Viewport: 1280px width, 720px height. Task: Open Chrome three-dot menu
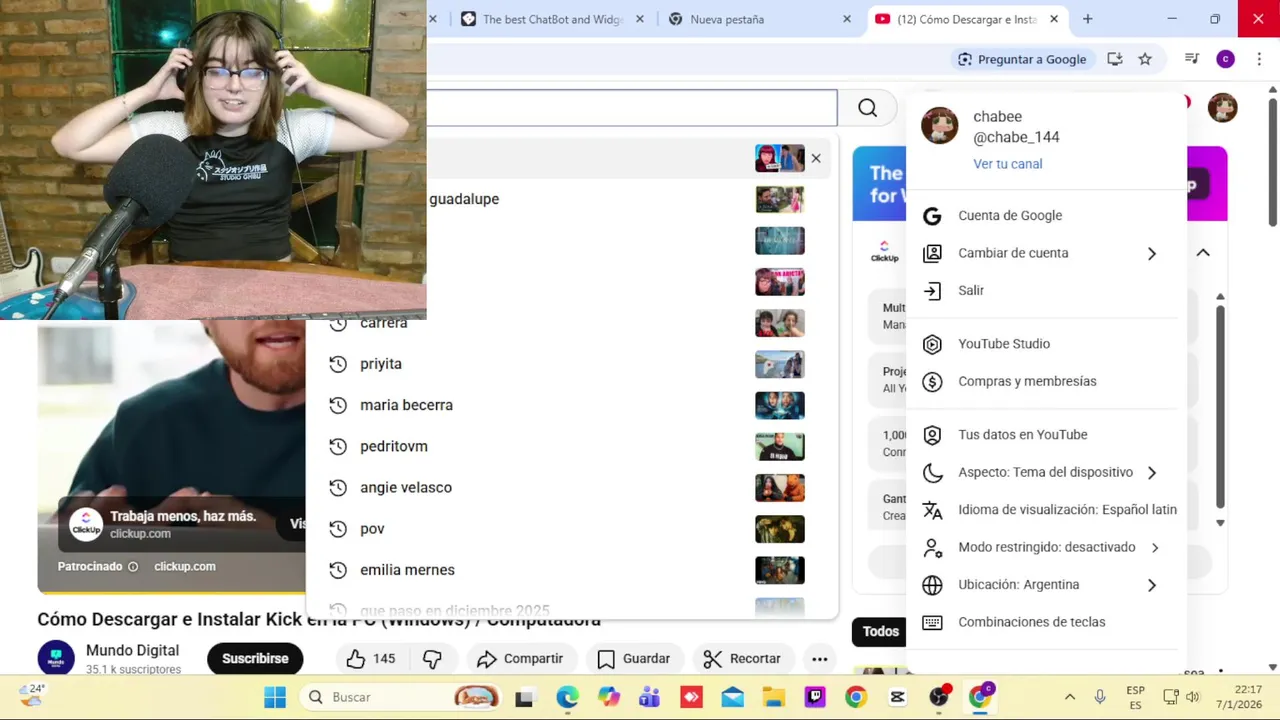pyautogui.click(x=1259, y=59)
